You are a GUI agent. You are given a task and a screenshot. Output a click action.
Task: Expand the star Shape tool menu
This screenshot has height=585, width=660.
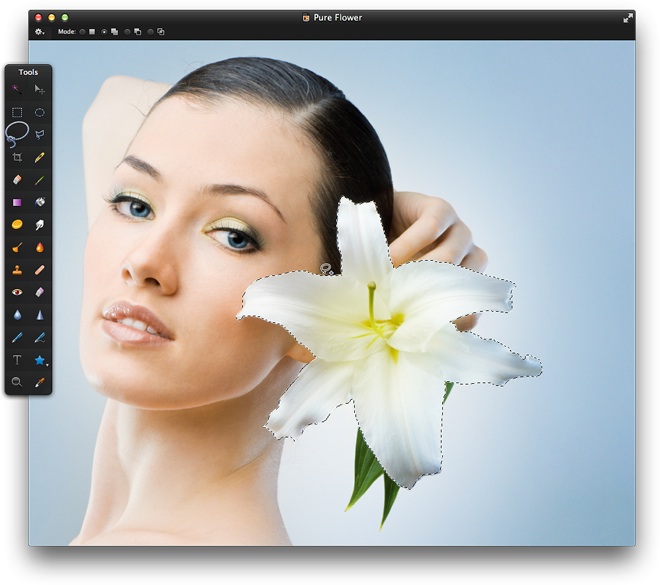[41, 359]
